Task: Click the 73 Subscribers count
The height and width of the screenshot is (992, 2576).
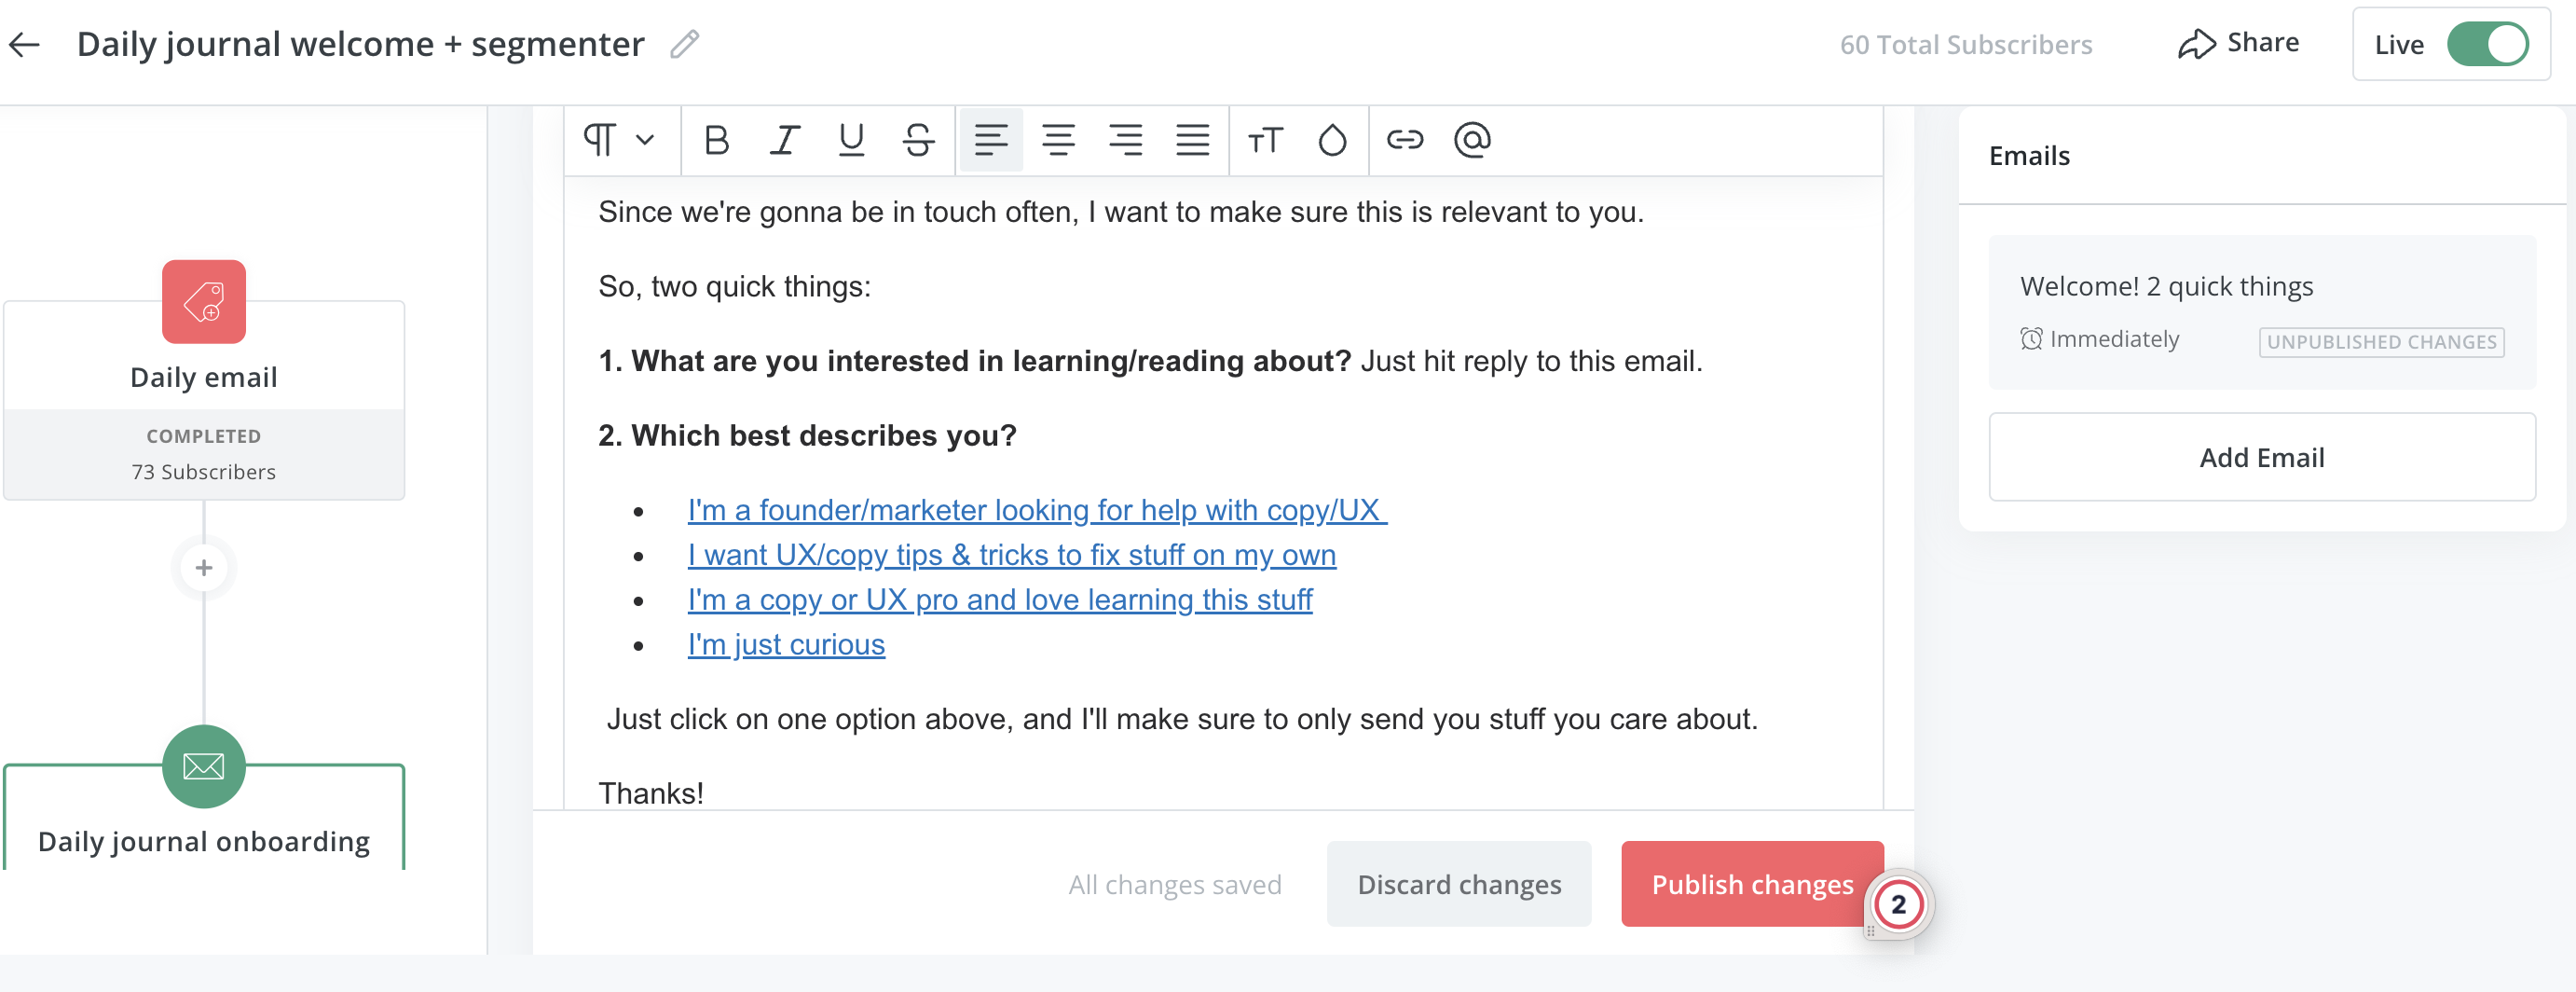Action: [x=204, y=472]
